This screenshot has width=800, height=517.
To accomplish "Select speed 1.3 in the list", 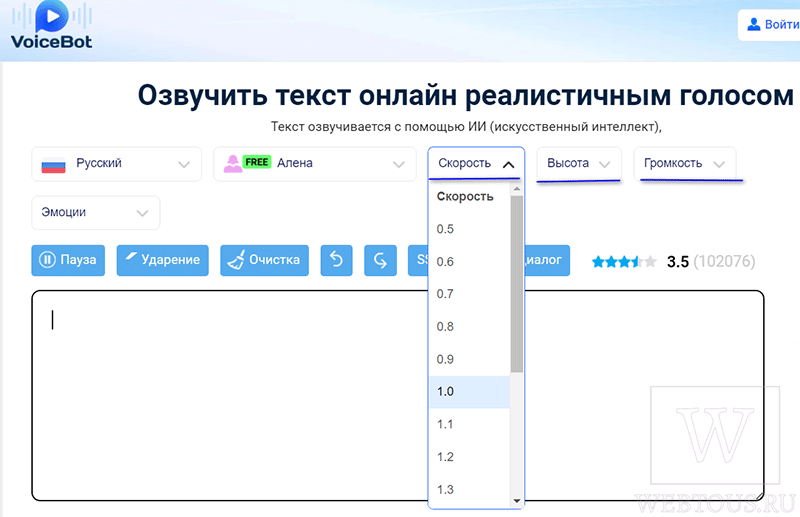I will coord(469,489).
